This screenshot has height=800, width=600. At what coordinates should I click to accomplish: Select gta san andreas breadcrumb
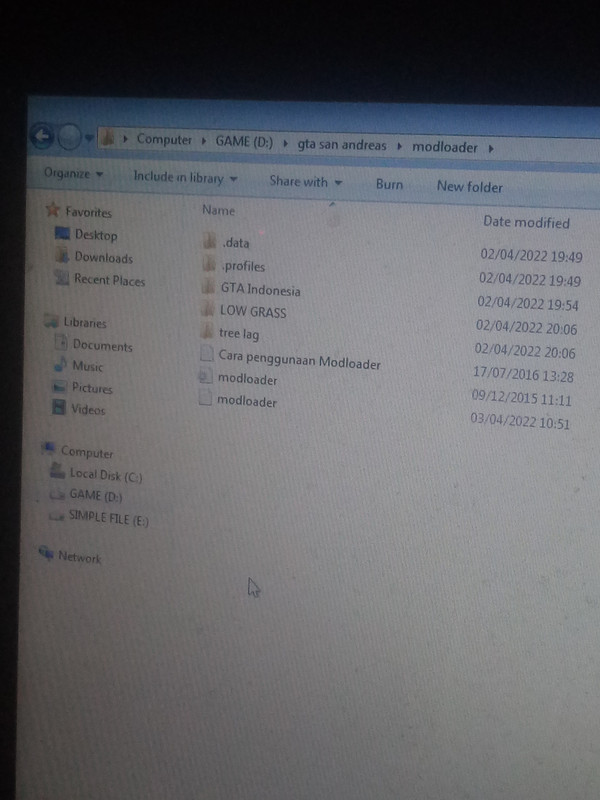click(x=341, y=145)
